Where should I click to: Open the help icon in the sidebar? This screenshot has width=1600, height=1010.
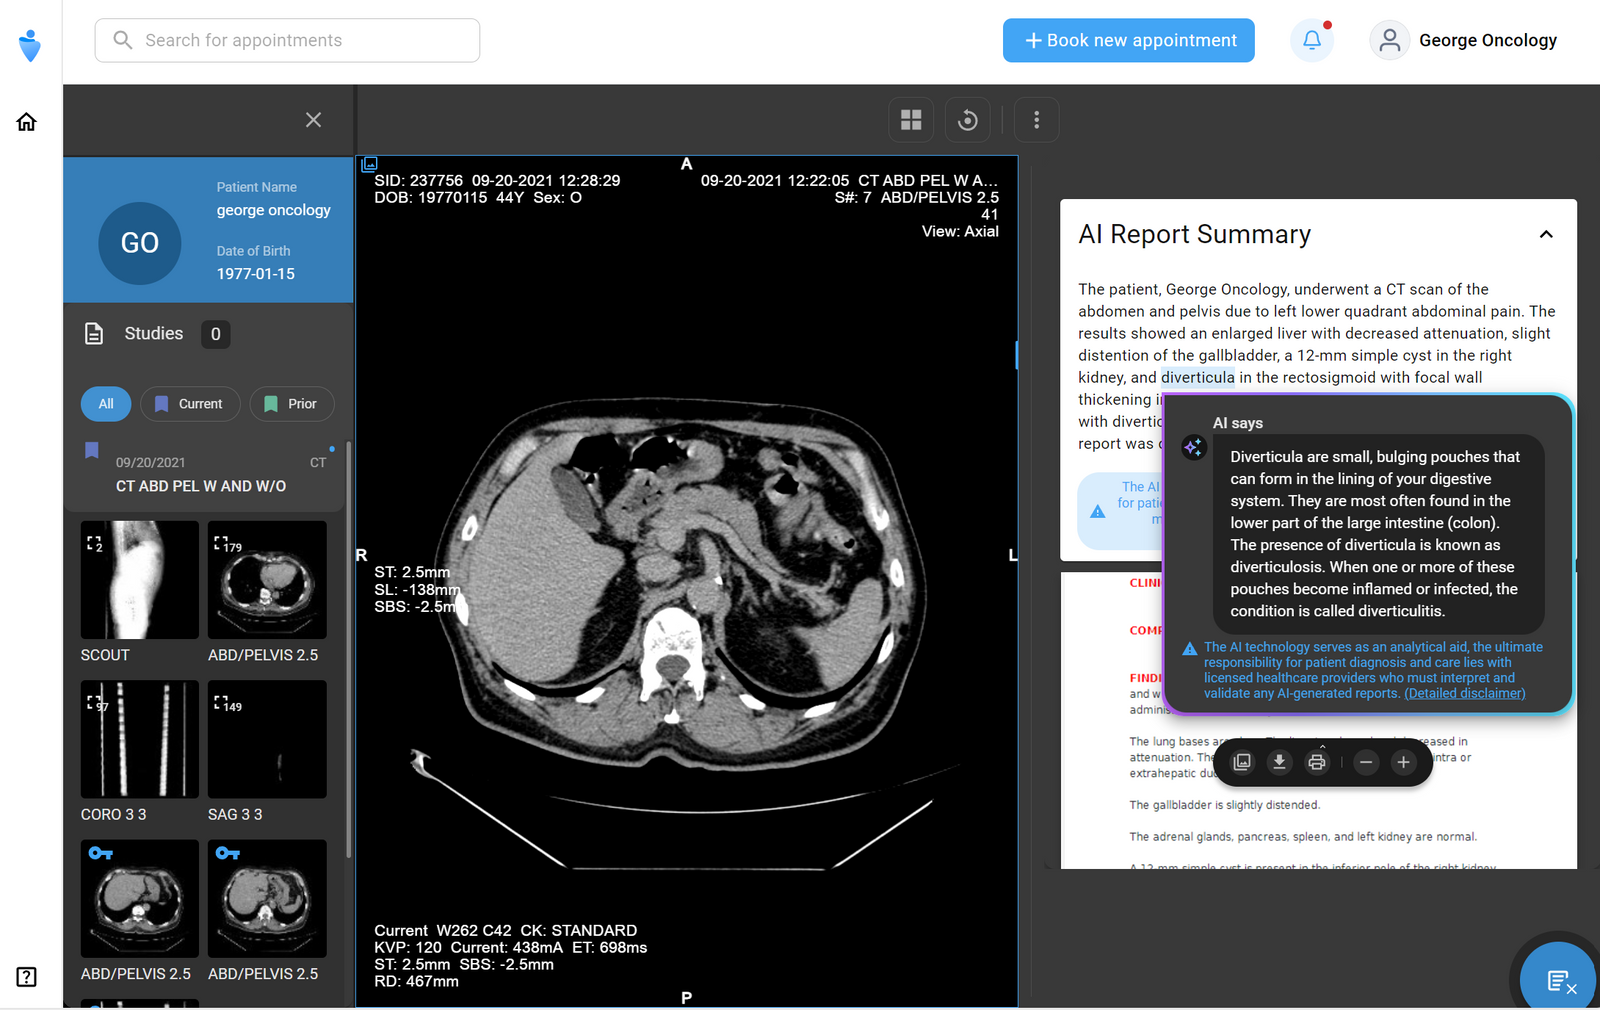tap(27, 977)
